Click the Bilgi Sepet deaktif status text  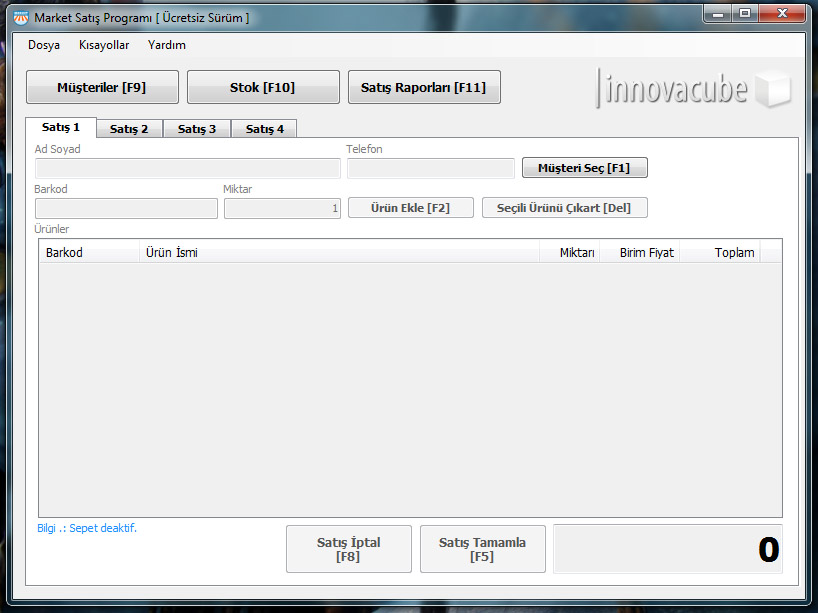(x=87, y=528)
